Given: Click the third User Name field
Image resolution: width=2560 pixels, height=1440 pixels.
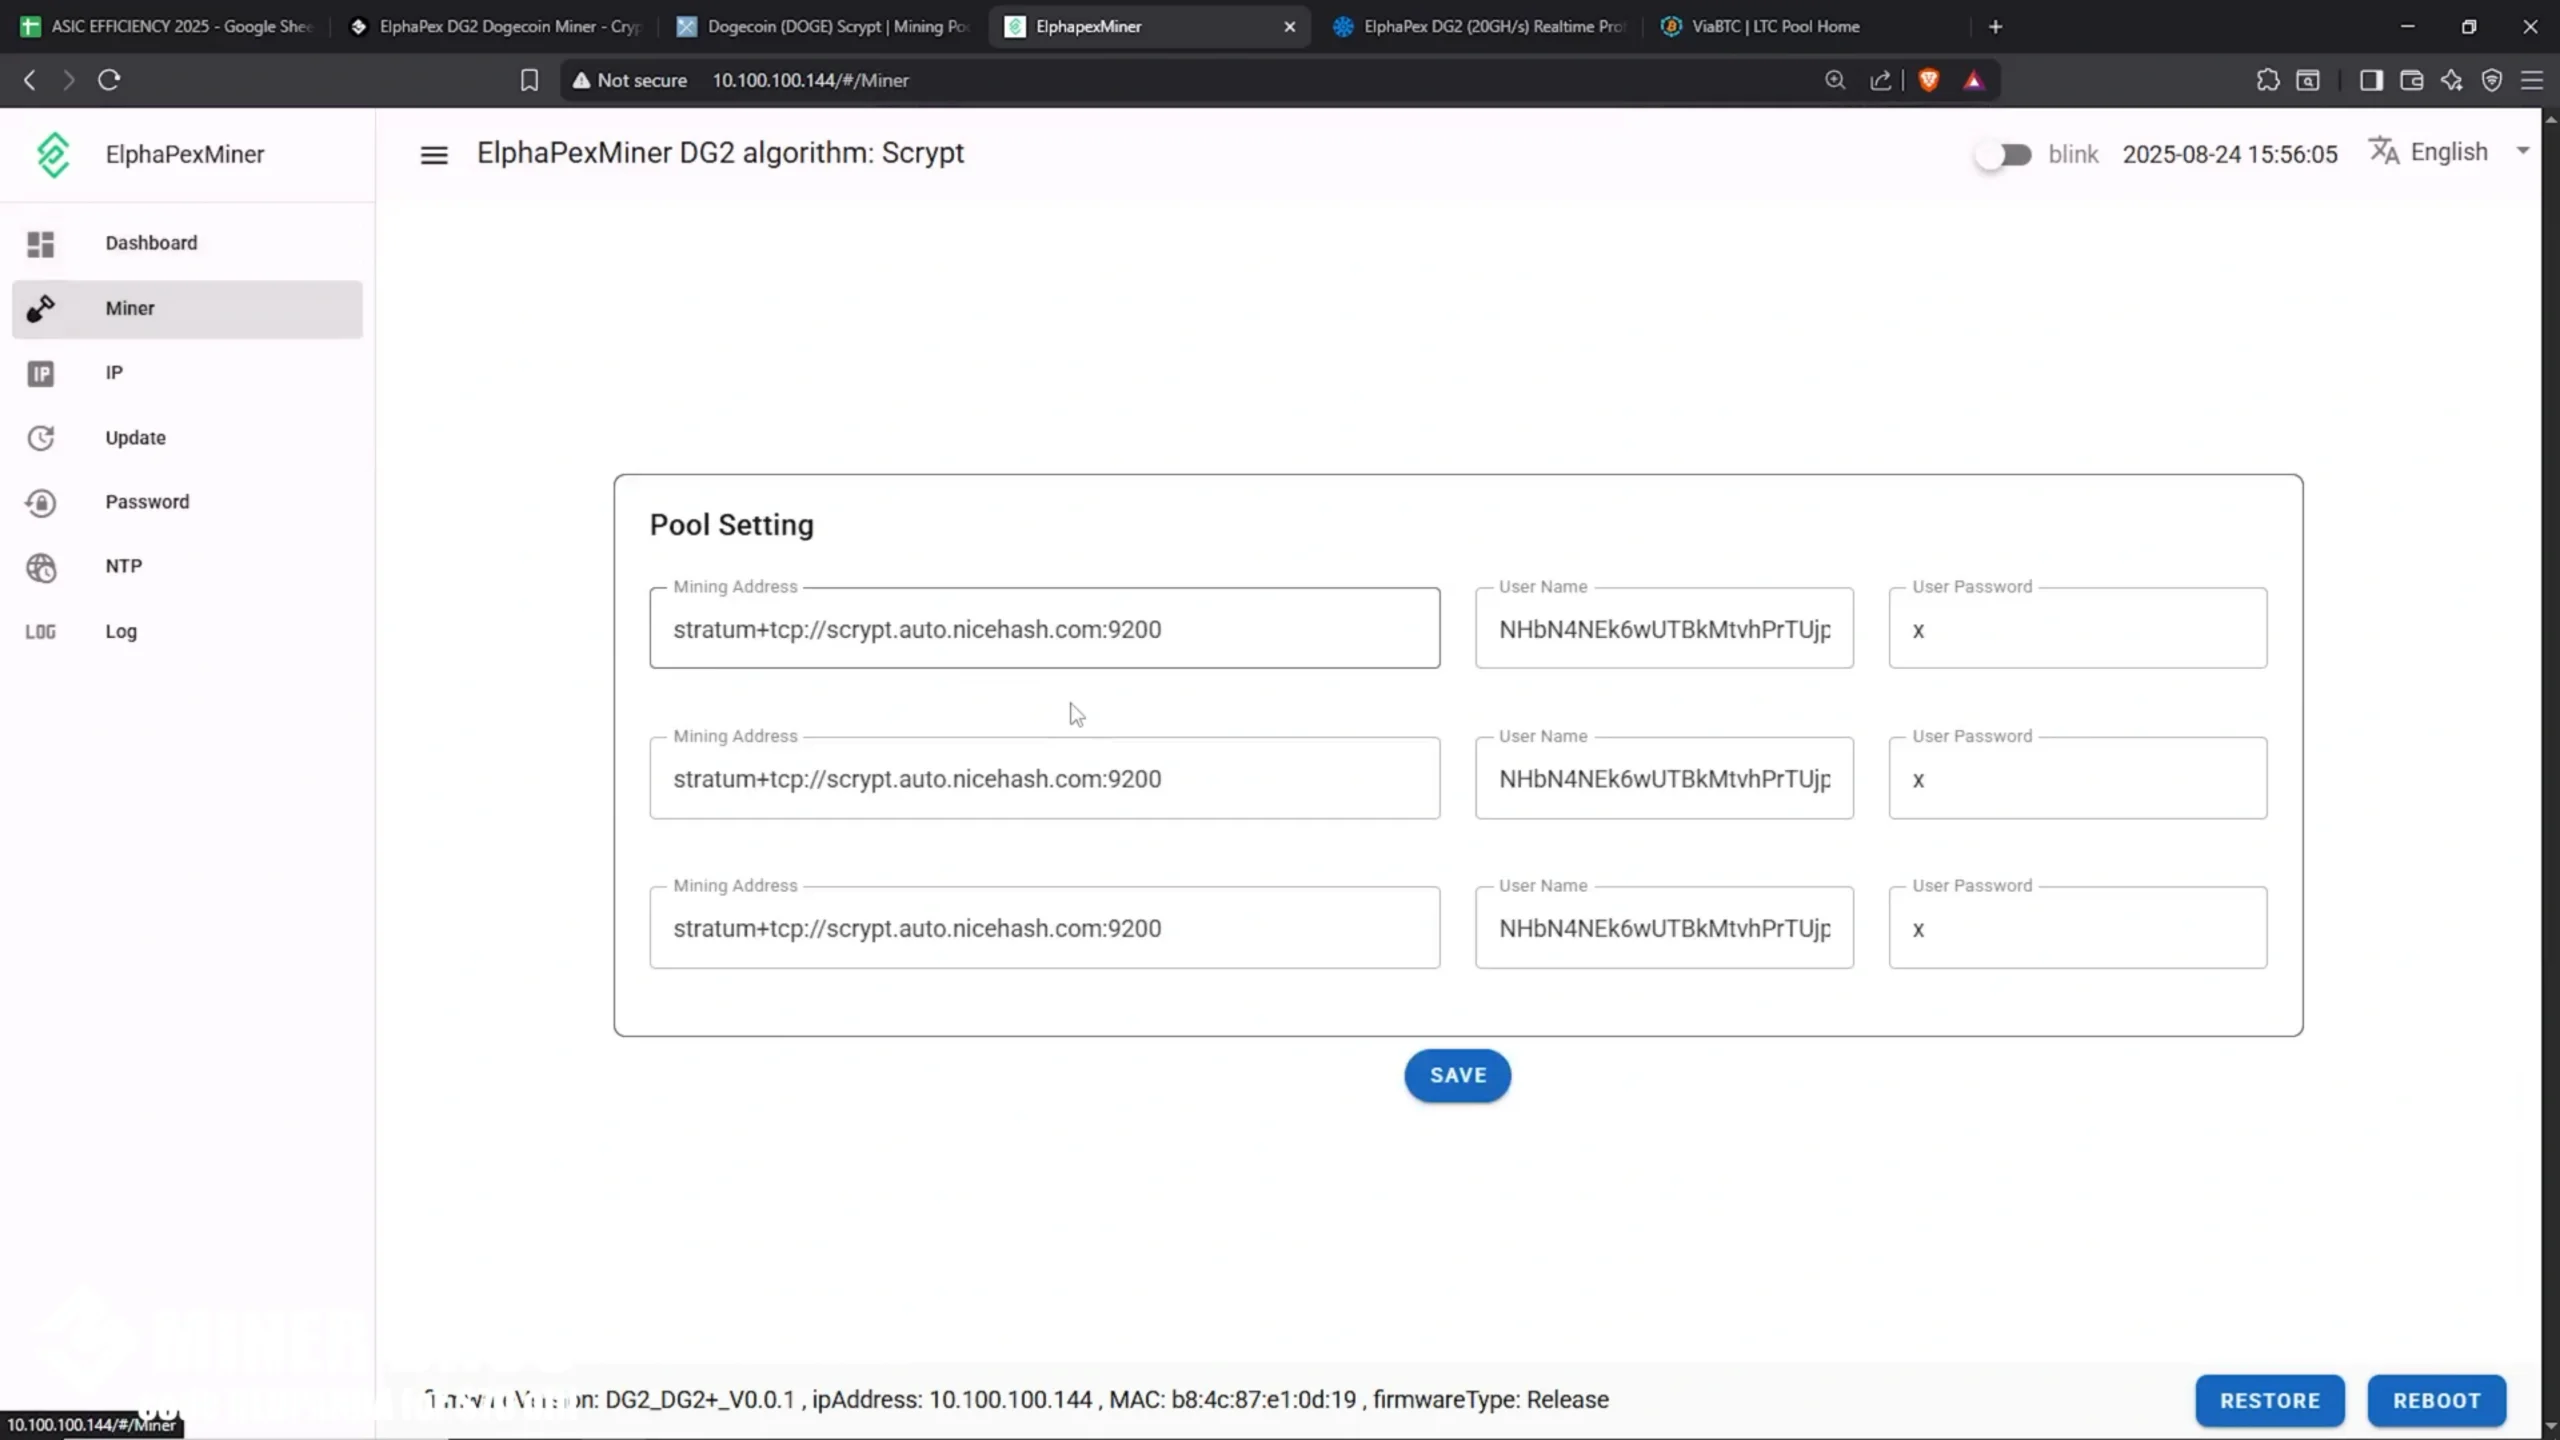Looking at the screenshot, I should pyautogui.click(x=1664, y=927).
